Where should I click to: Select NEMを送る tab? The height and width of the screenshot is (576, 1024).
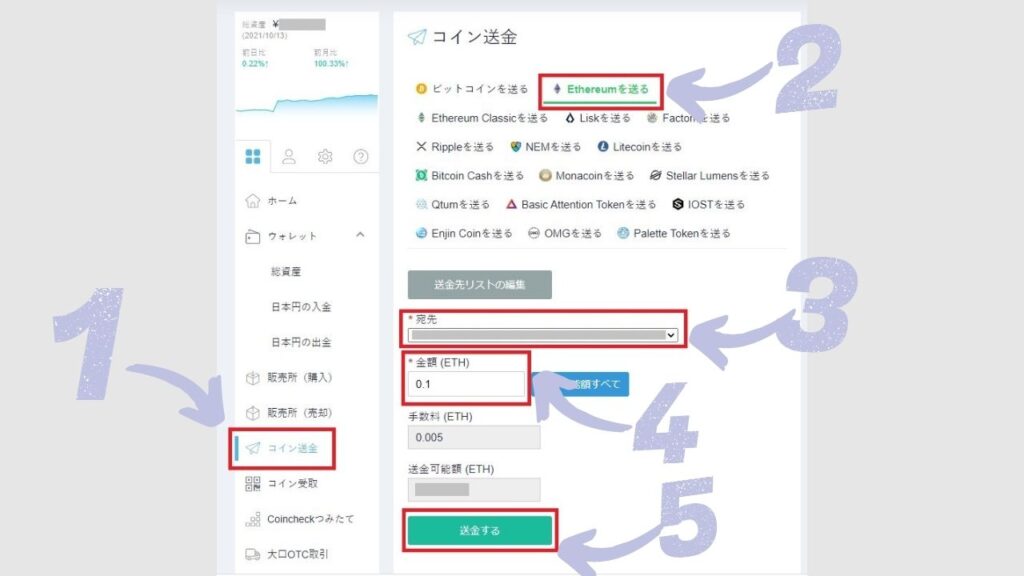(545, 147)
